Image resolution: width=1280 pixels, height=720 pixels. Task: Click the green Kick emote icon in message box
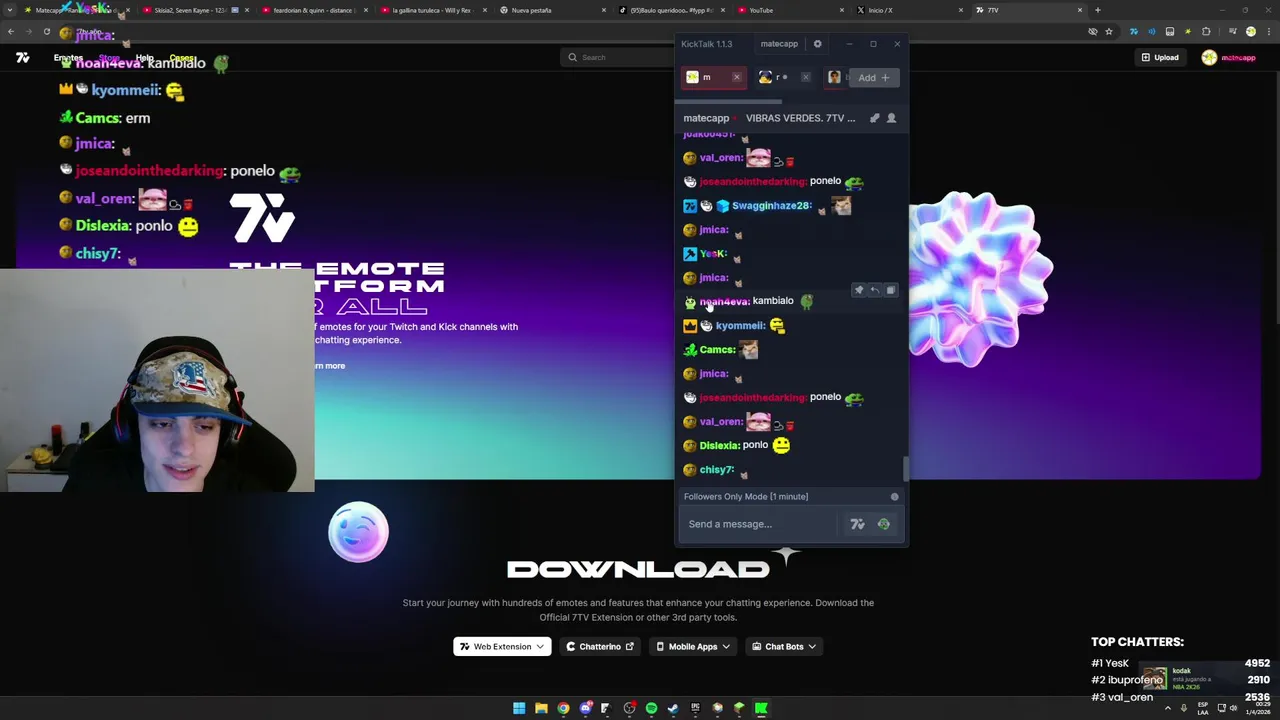883,524
